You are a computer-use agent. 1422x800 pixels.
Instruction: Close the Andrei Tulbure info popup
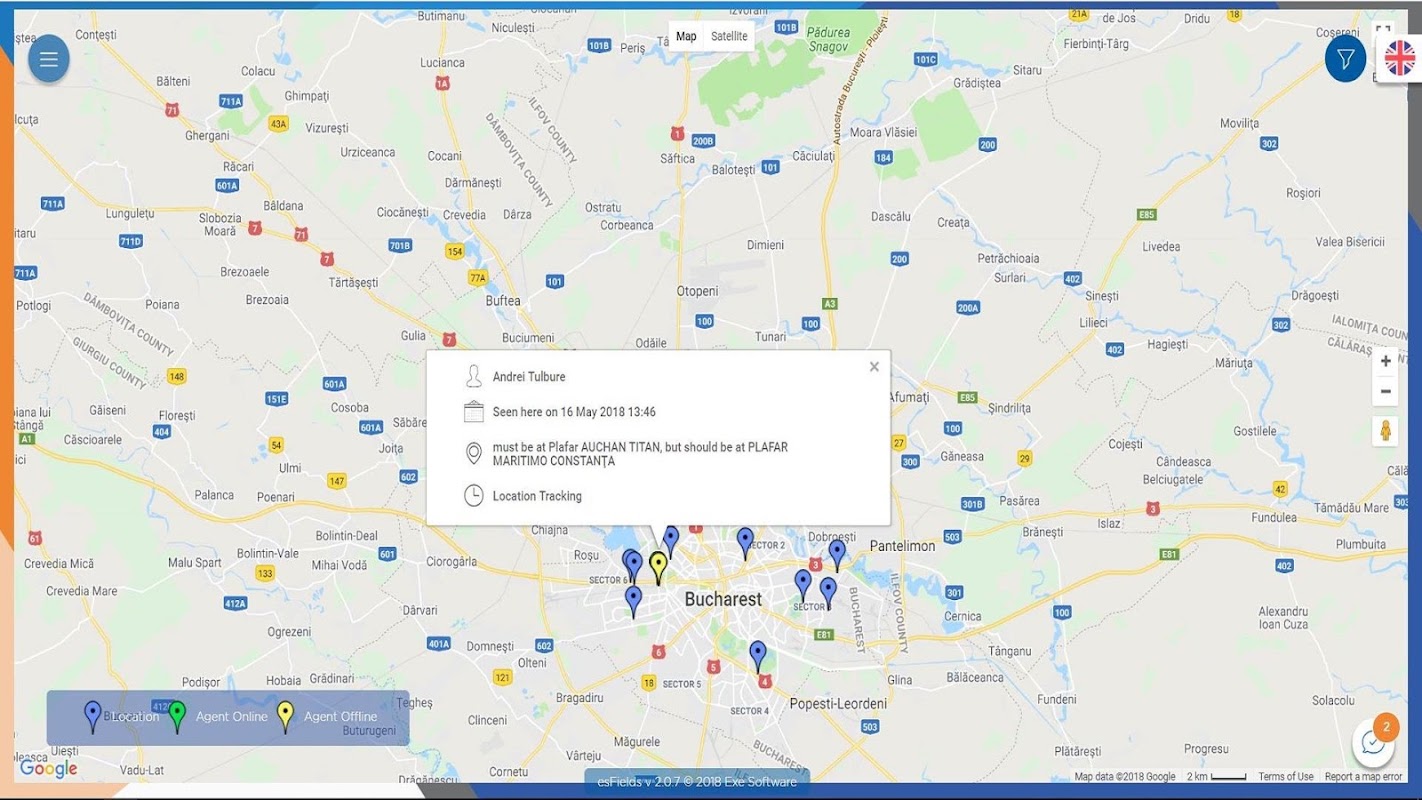point(874,367)
